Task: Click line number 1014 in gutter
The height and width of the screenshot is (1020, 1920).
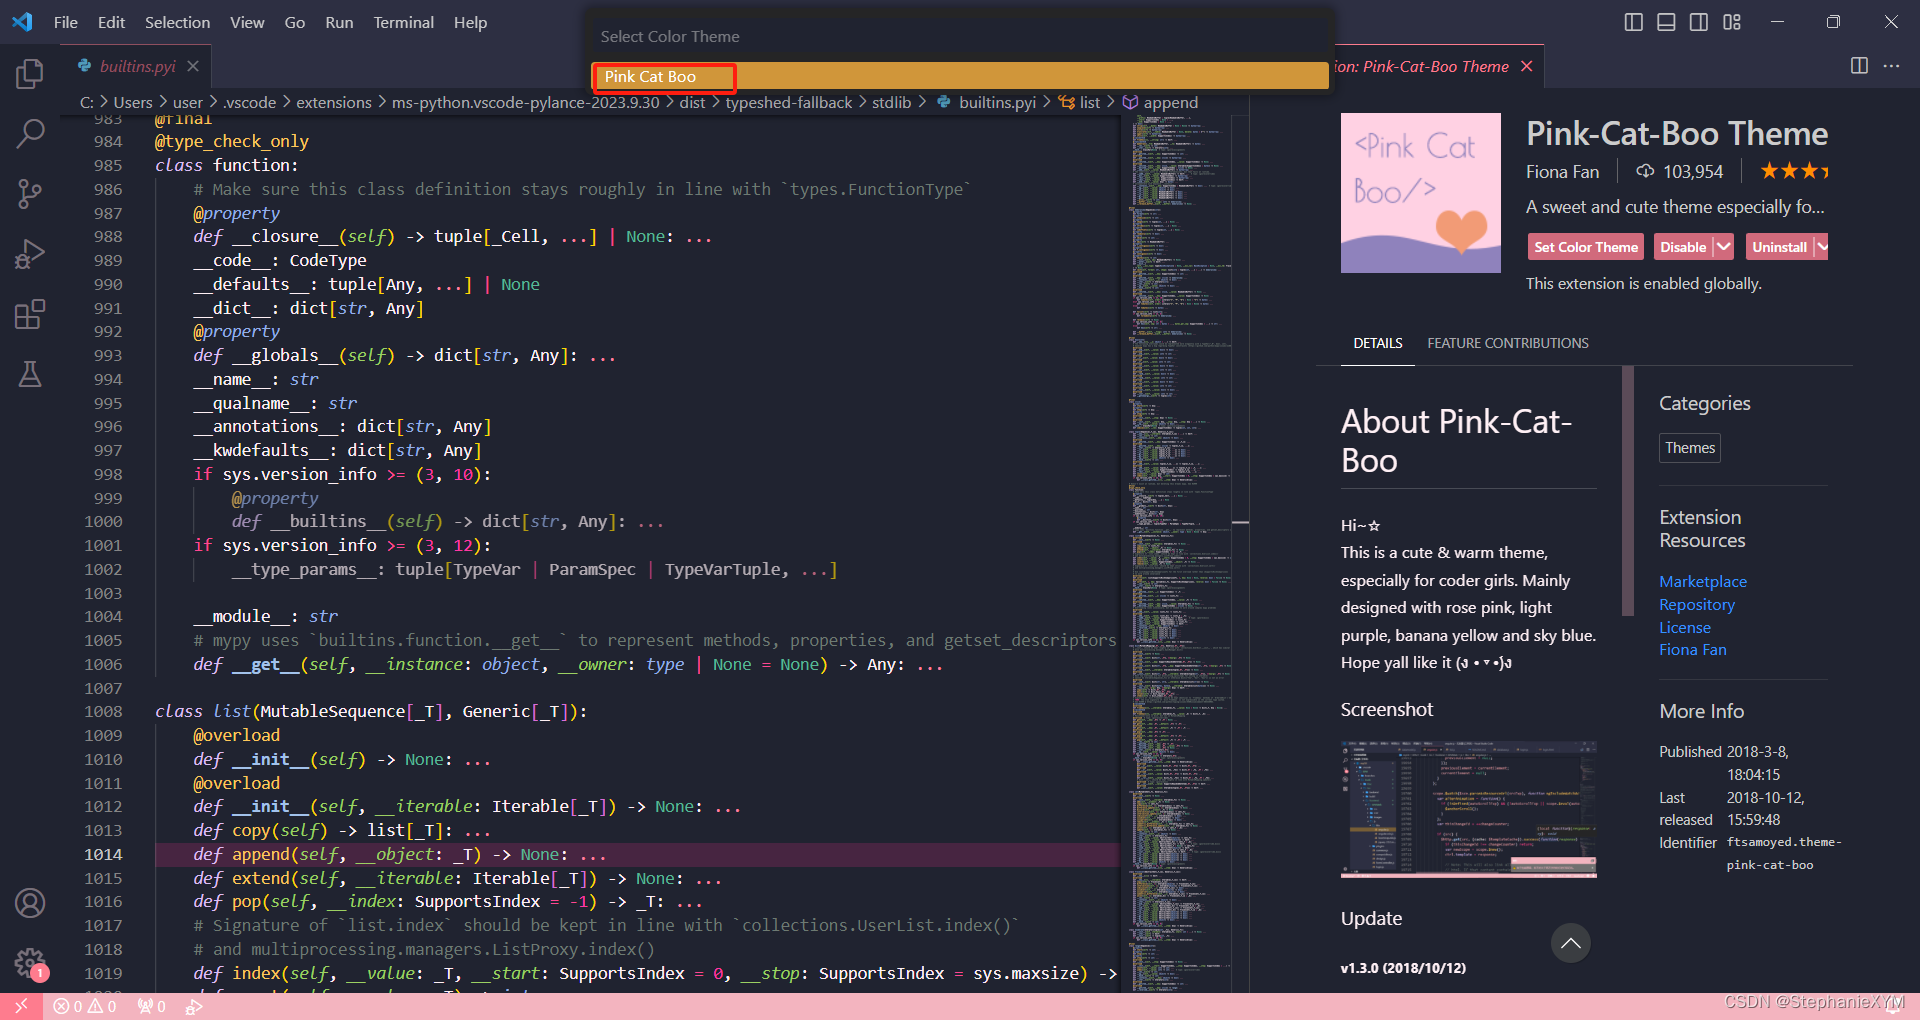Action: click(x=103, y=854)
